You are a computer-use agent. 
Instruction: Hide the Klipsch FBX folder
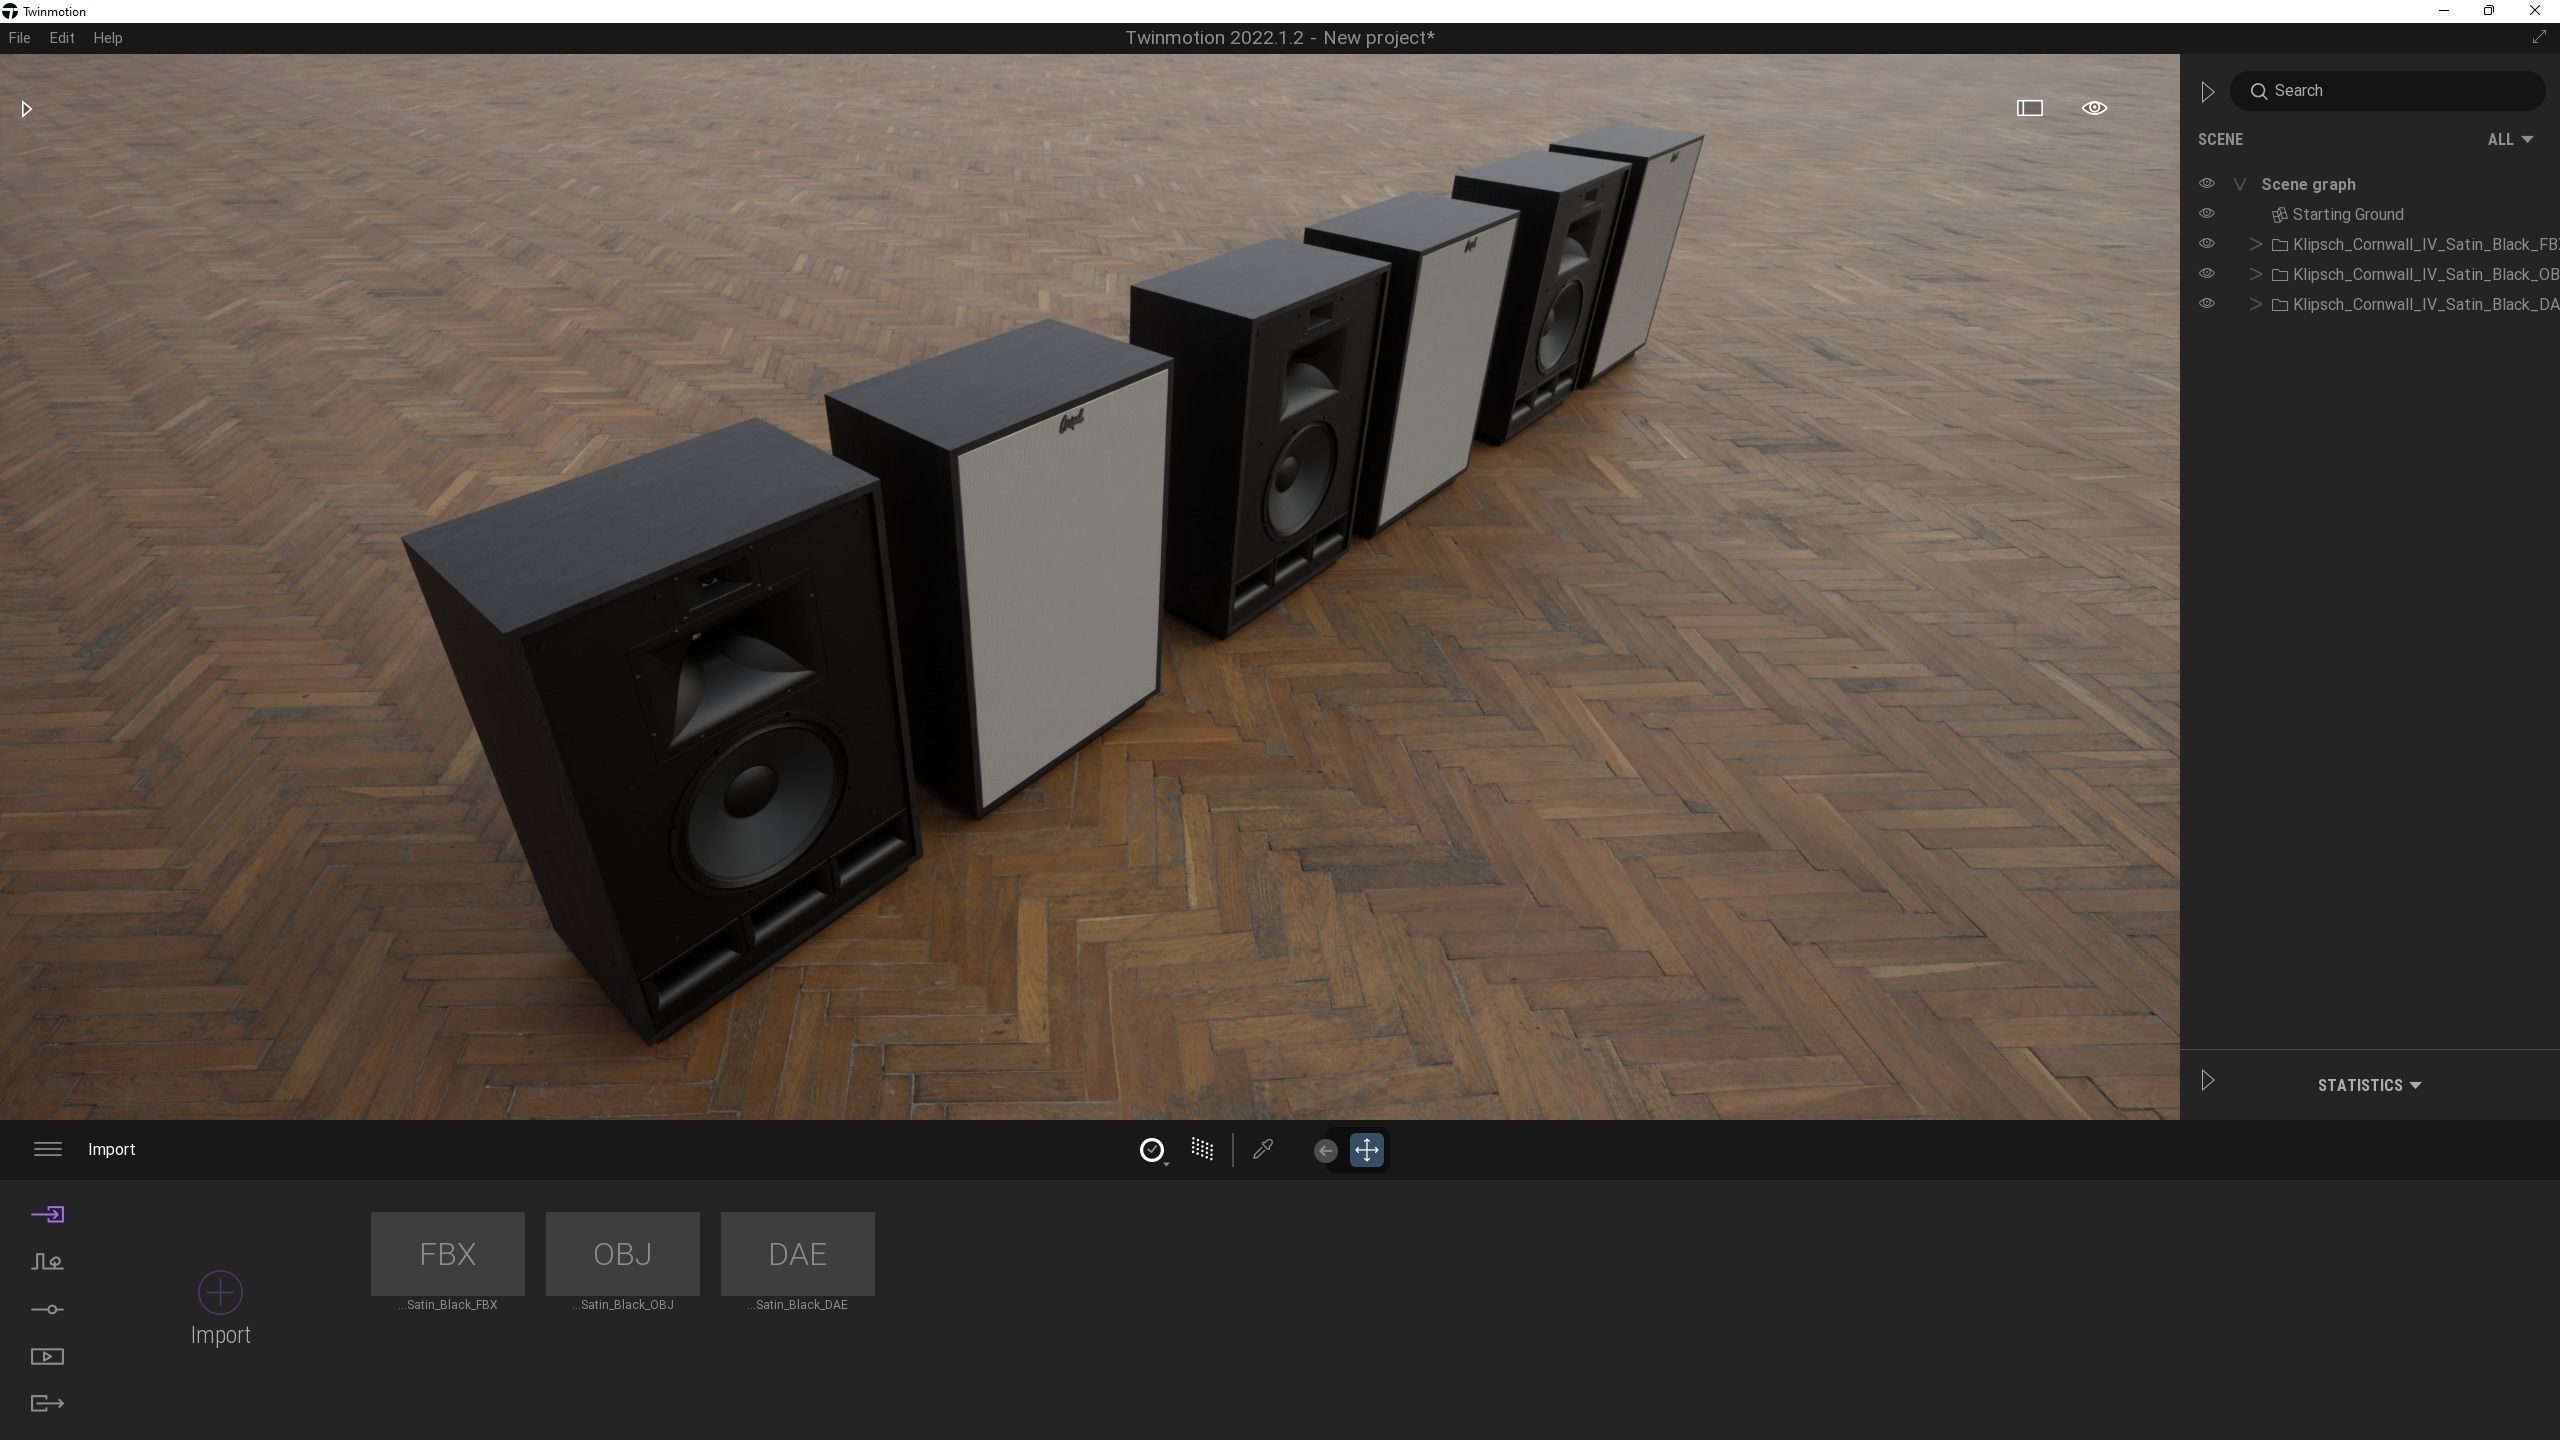click(x=2206, y=244)
